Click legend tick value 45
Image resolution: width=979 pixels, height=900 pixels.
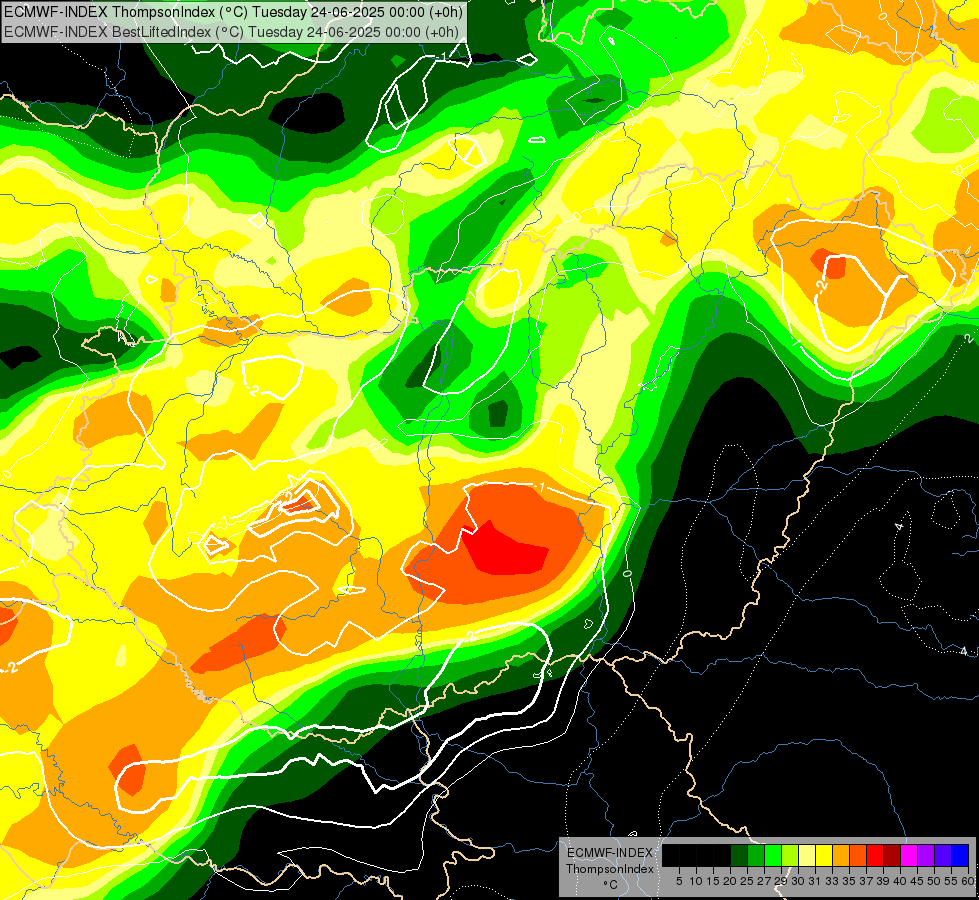click(x=918, y=881)
